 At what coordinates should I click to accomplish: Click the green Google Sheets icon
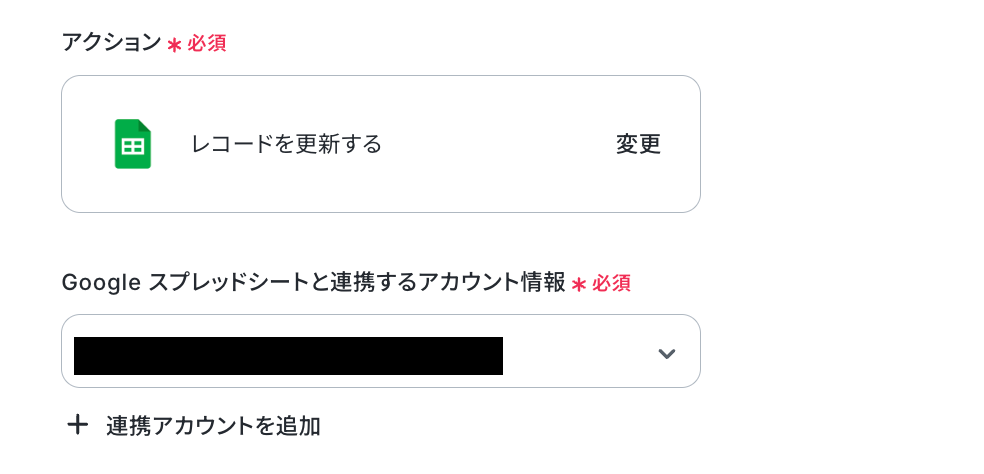(x=132, y=144)
